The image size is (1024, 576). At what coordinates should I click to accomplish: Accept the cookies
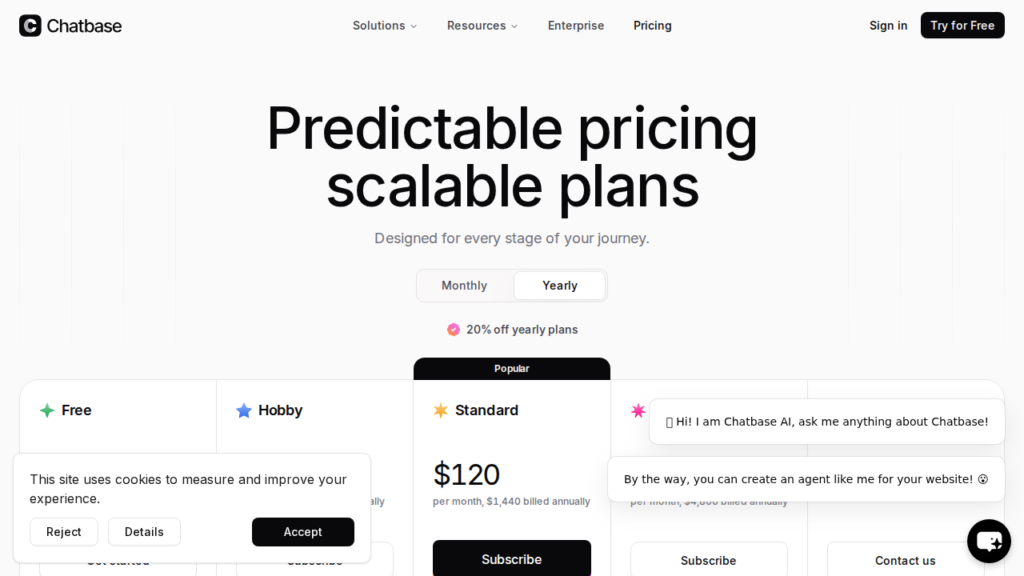pos(303,532)
